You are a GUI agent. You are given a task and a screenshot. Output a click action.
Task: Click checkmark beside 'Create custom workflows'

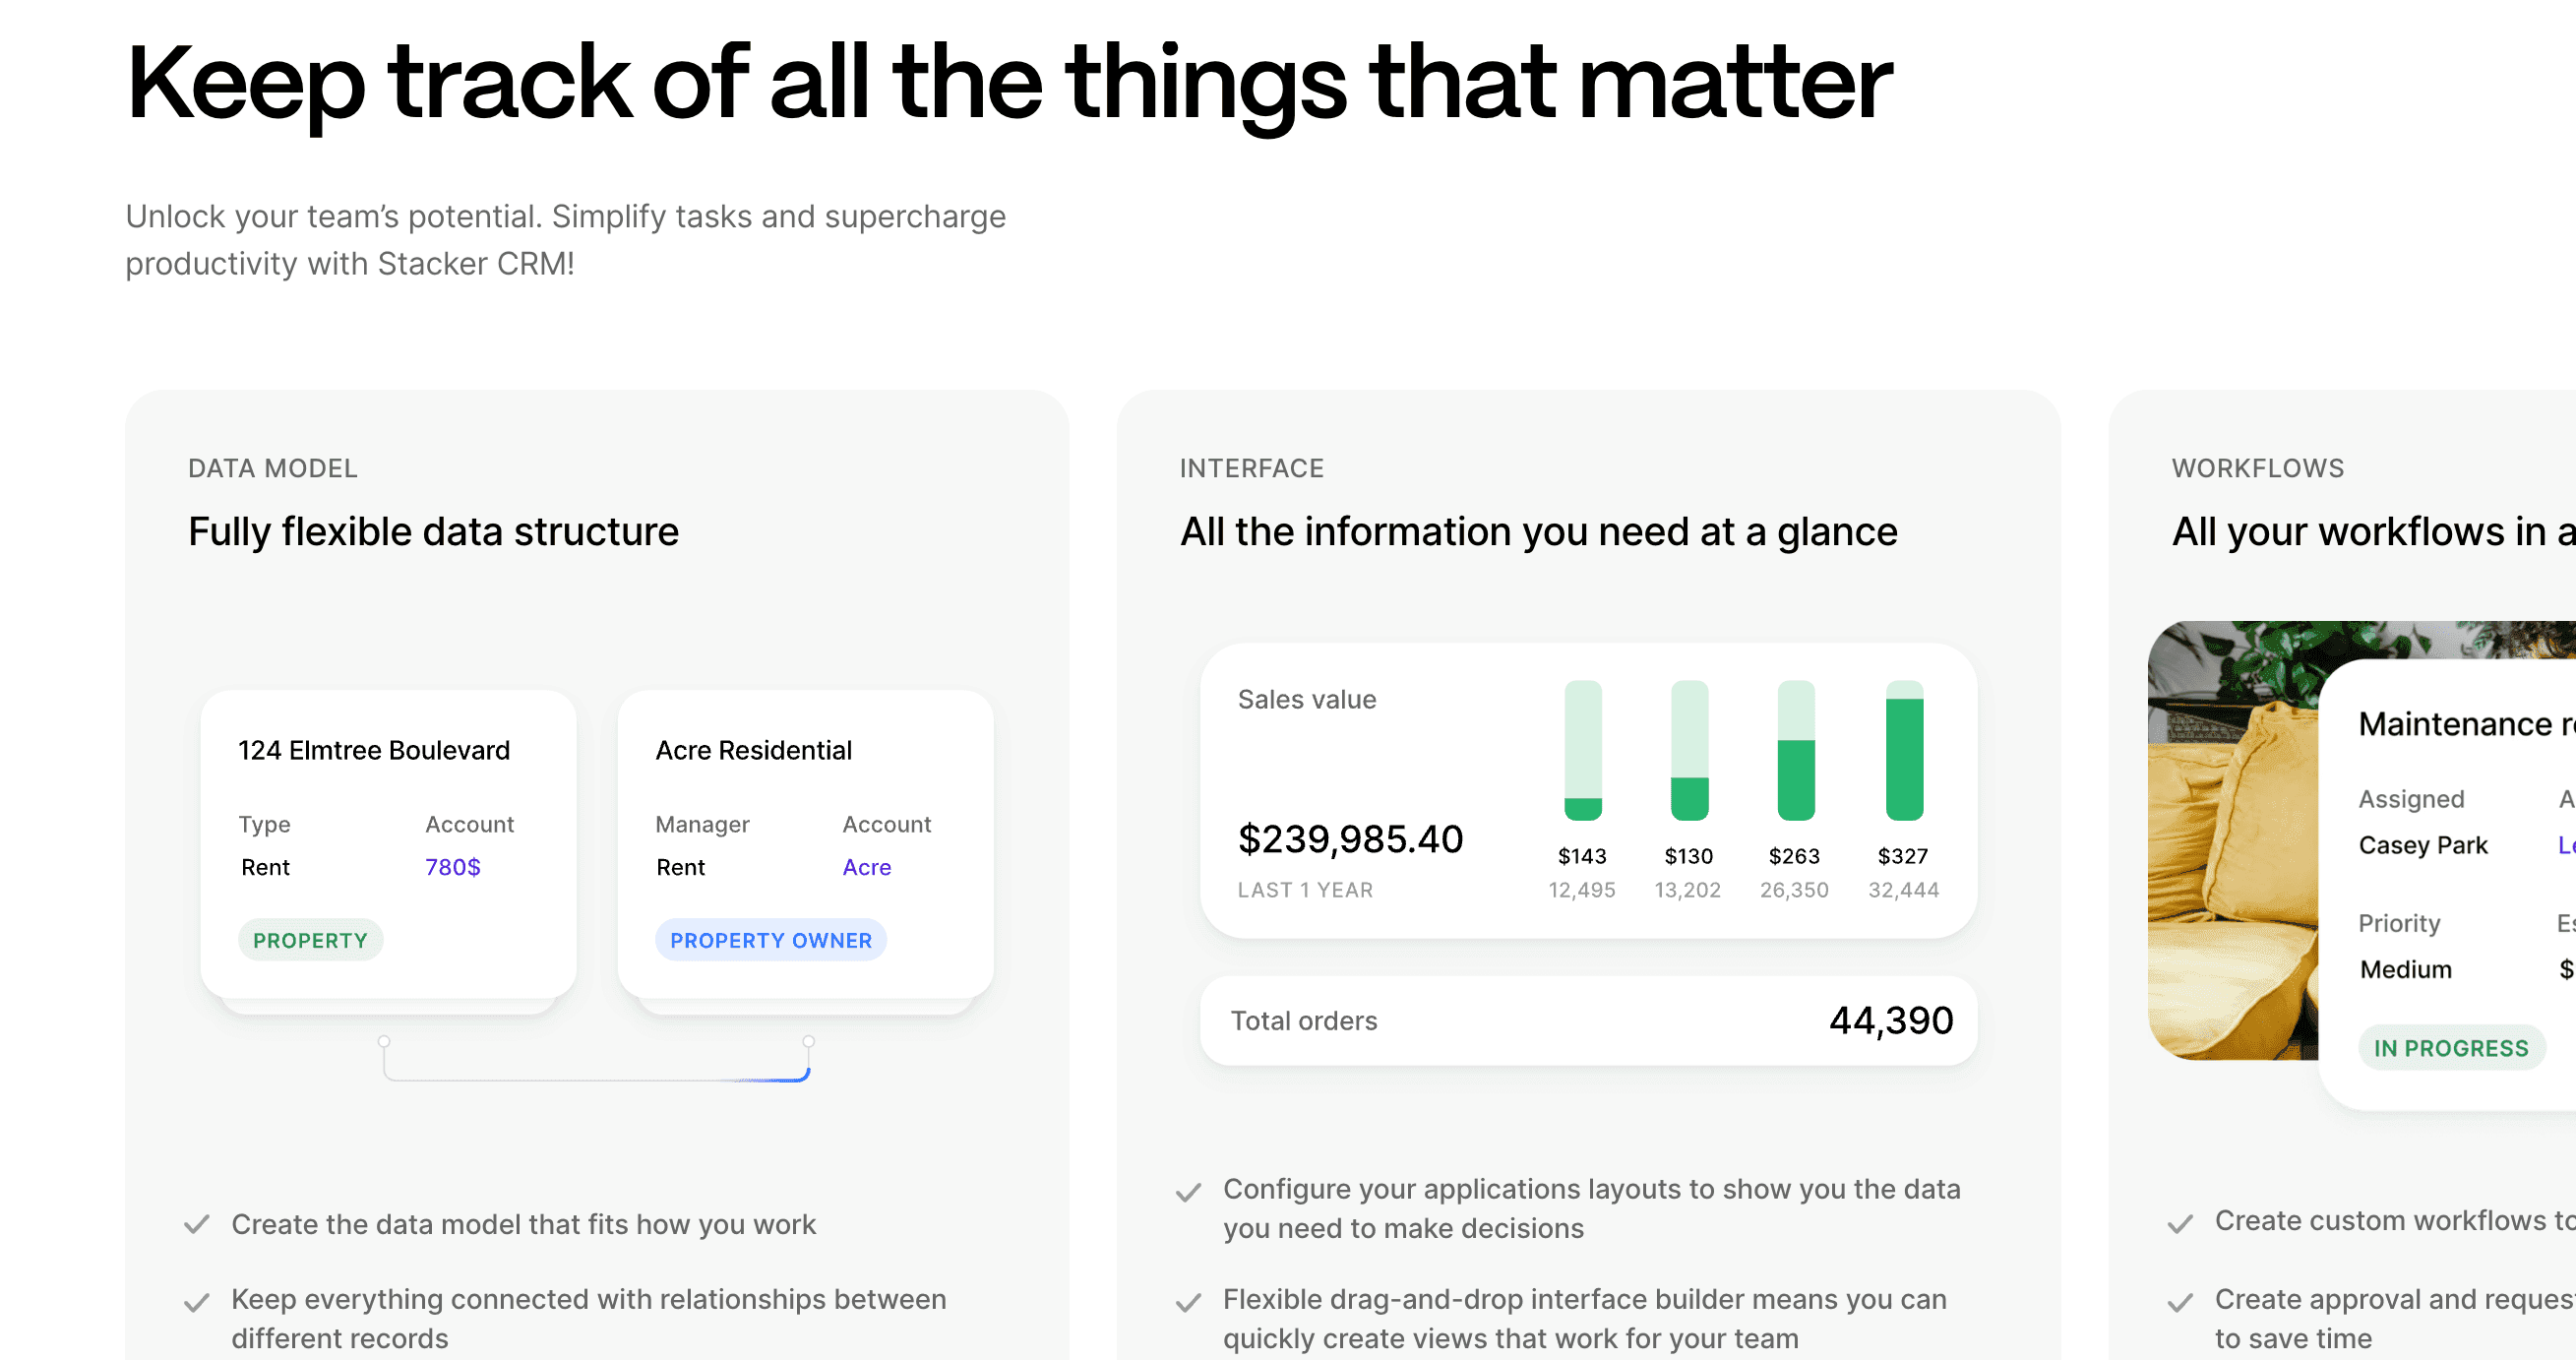pyautogui.click(x=2180, y=1224)
